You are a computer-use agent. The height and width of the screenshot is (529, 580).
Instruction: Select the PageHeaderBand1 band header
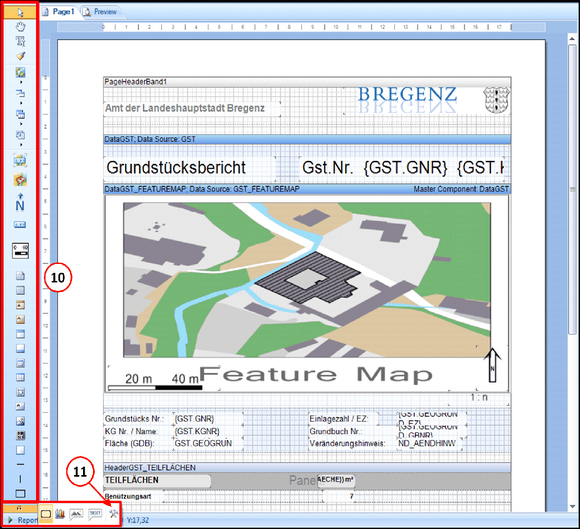click(307, 82)
